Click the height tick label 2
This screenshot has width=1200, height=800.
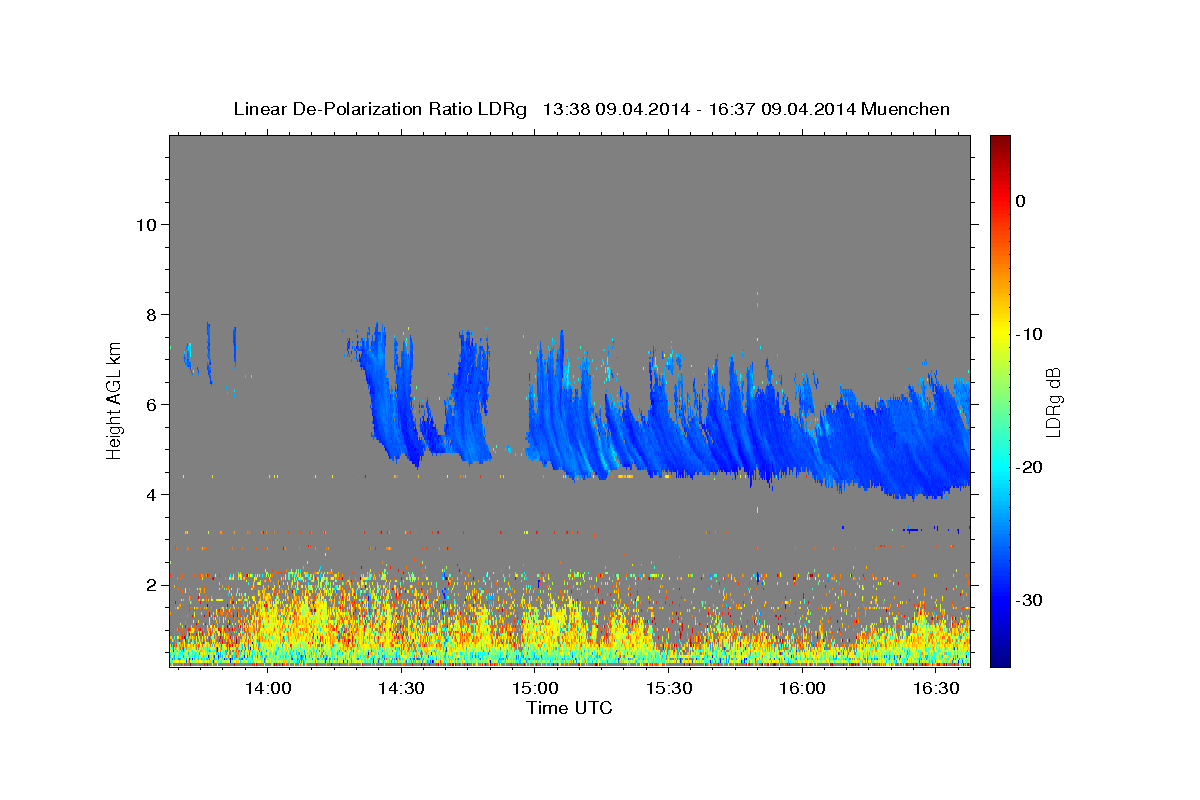152,584
